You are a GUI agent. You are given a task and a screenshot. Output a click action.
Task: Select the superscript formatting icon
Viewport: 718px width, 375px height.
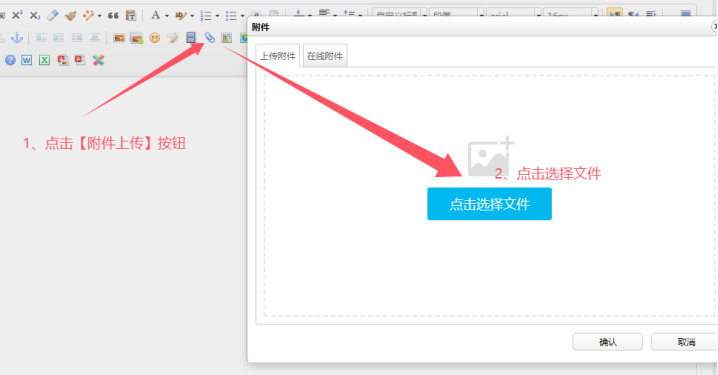[17, 15]
